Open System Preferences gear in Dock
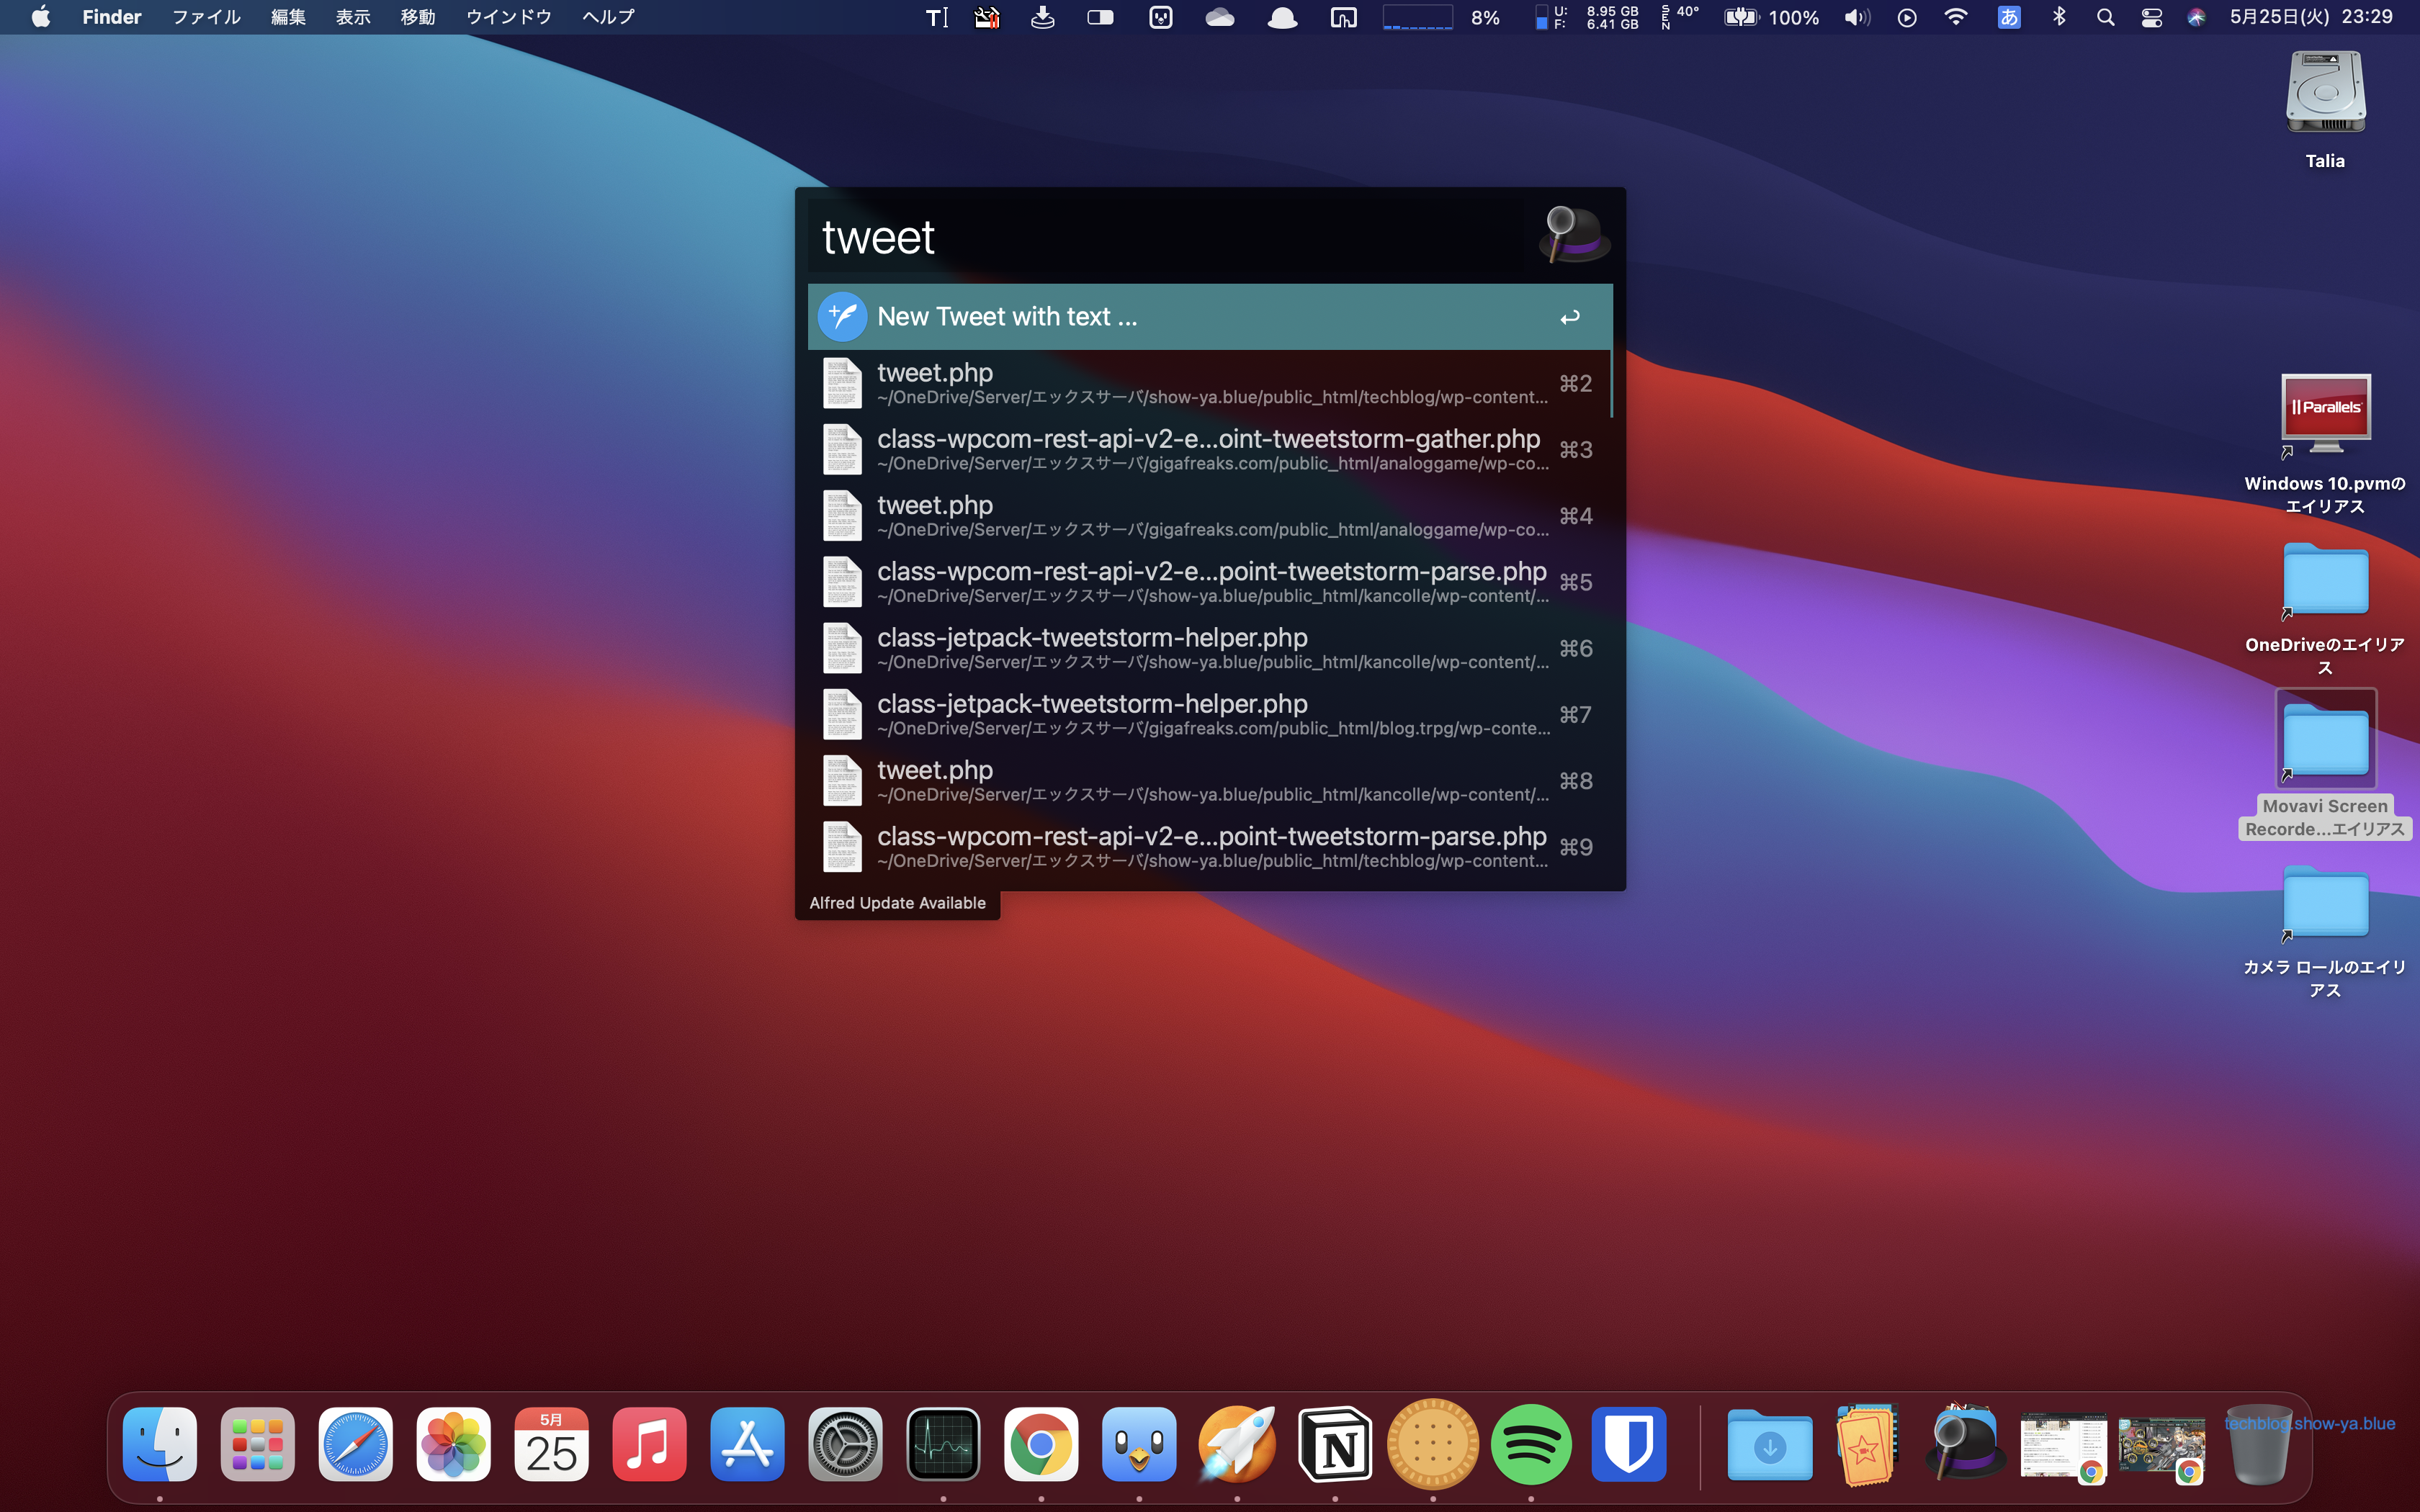Screen dimensions: 2420x1512 click(x=845, y=1444)
